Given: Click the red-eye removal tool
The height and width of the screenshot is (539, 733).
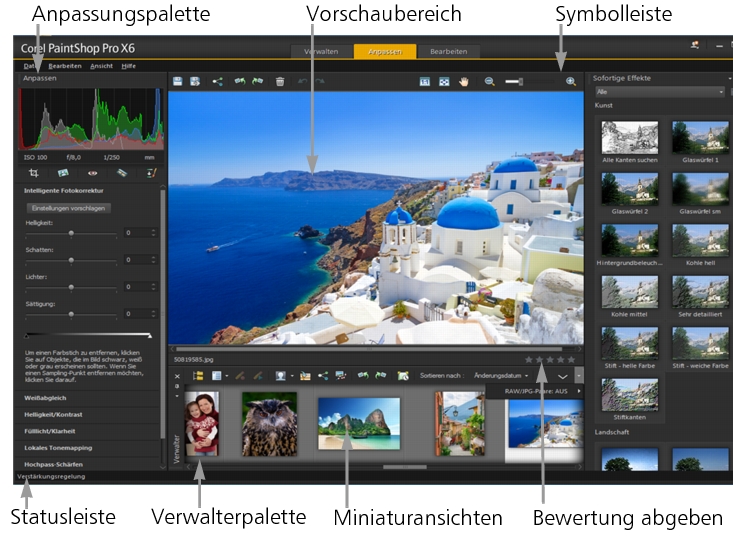Looking at the screenshot, I should (91, 173).
